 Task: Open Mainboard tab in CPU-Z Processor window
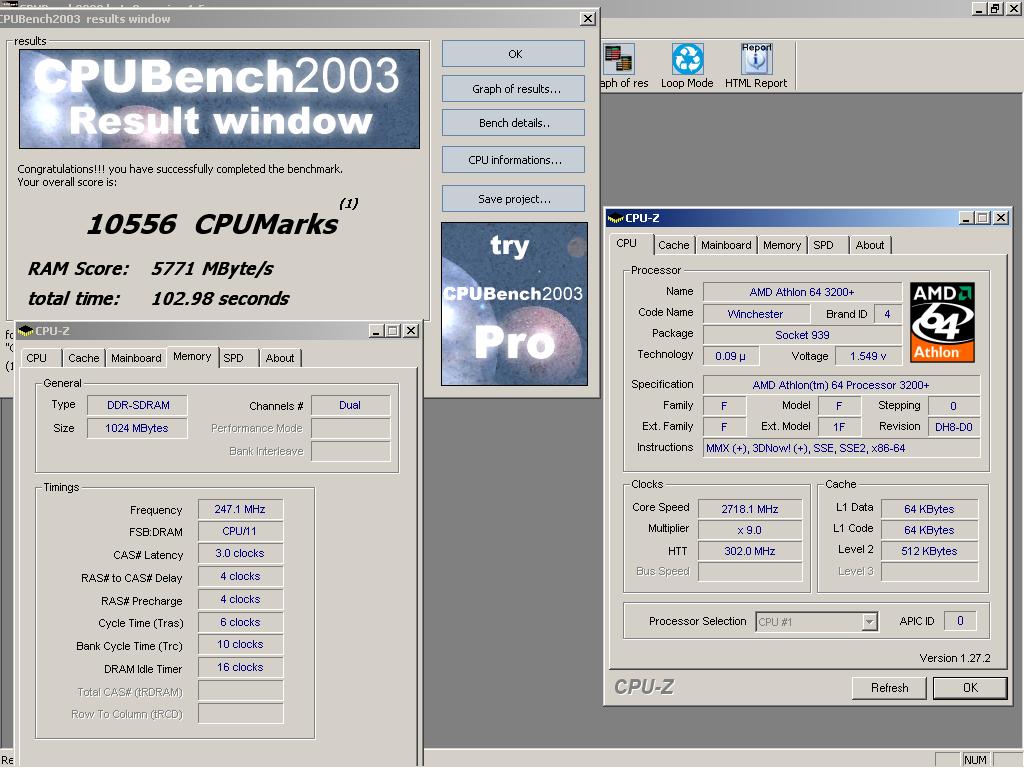(x=726, y=245)
